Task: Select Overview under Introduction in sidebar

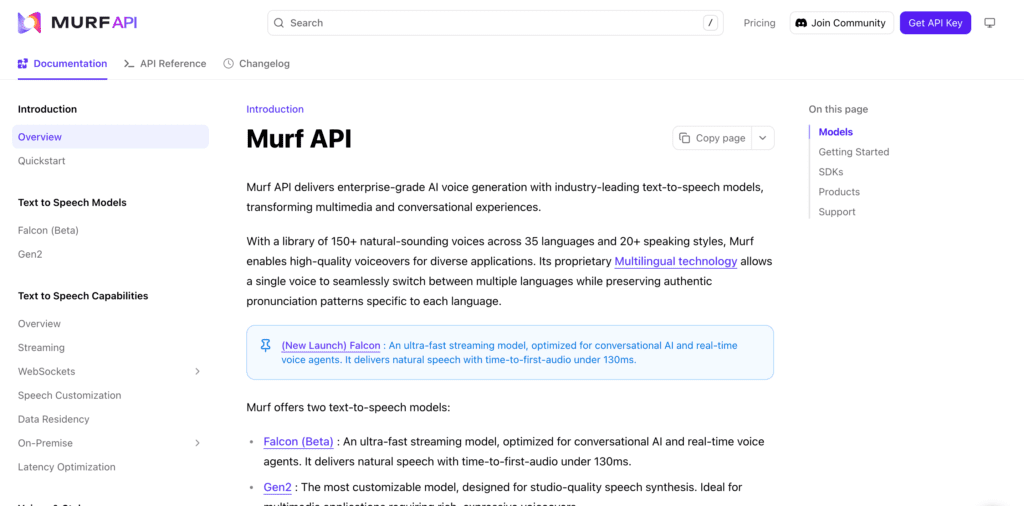Action: pos(110,137)
